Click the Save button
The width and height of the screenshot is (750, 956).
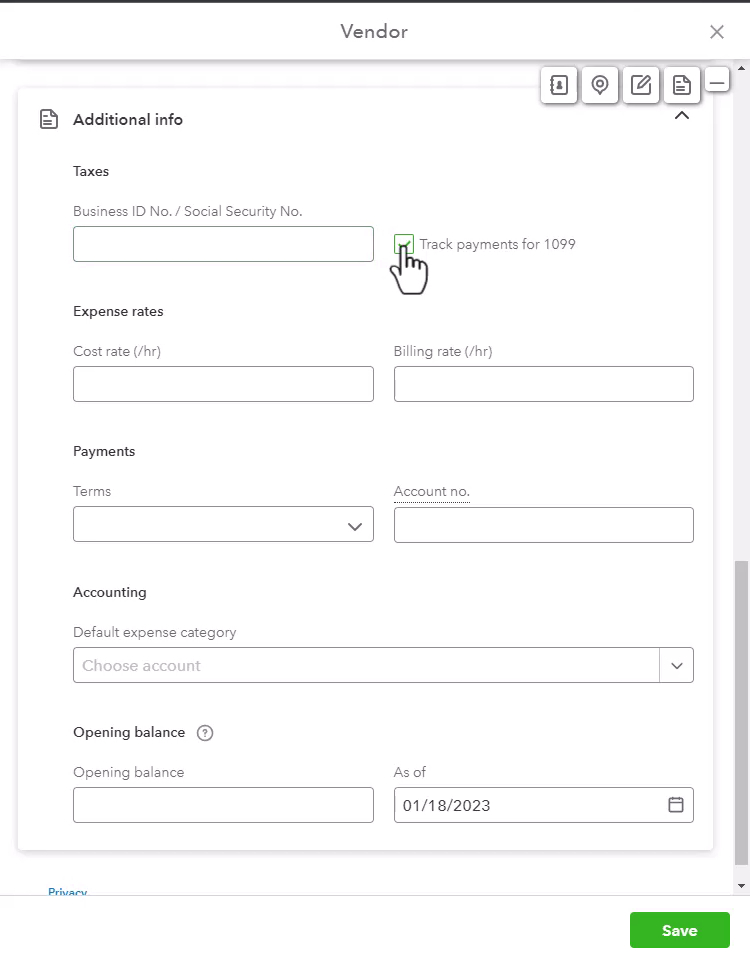680,930
